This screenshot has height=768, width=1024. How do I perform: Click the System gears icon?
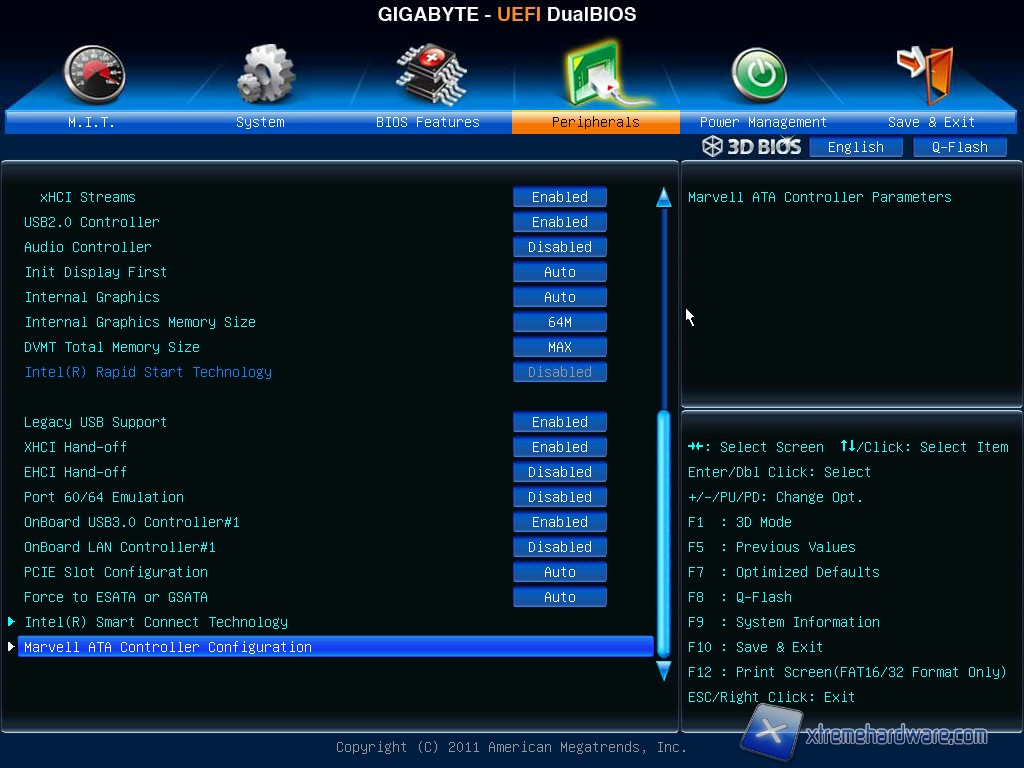(x=265, y=75)
